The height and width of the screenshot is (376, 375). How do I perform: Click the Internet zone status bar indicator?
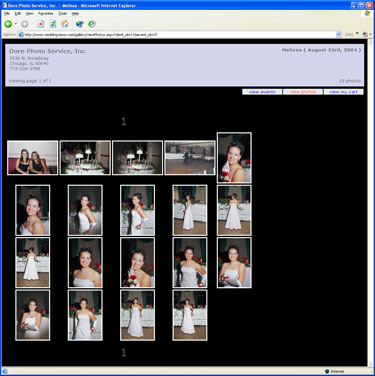click(x=334, y=371)
